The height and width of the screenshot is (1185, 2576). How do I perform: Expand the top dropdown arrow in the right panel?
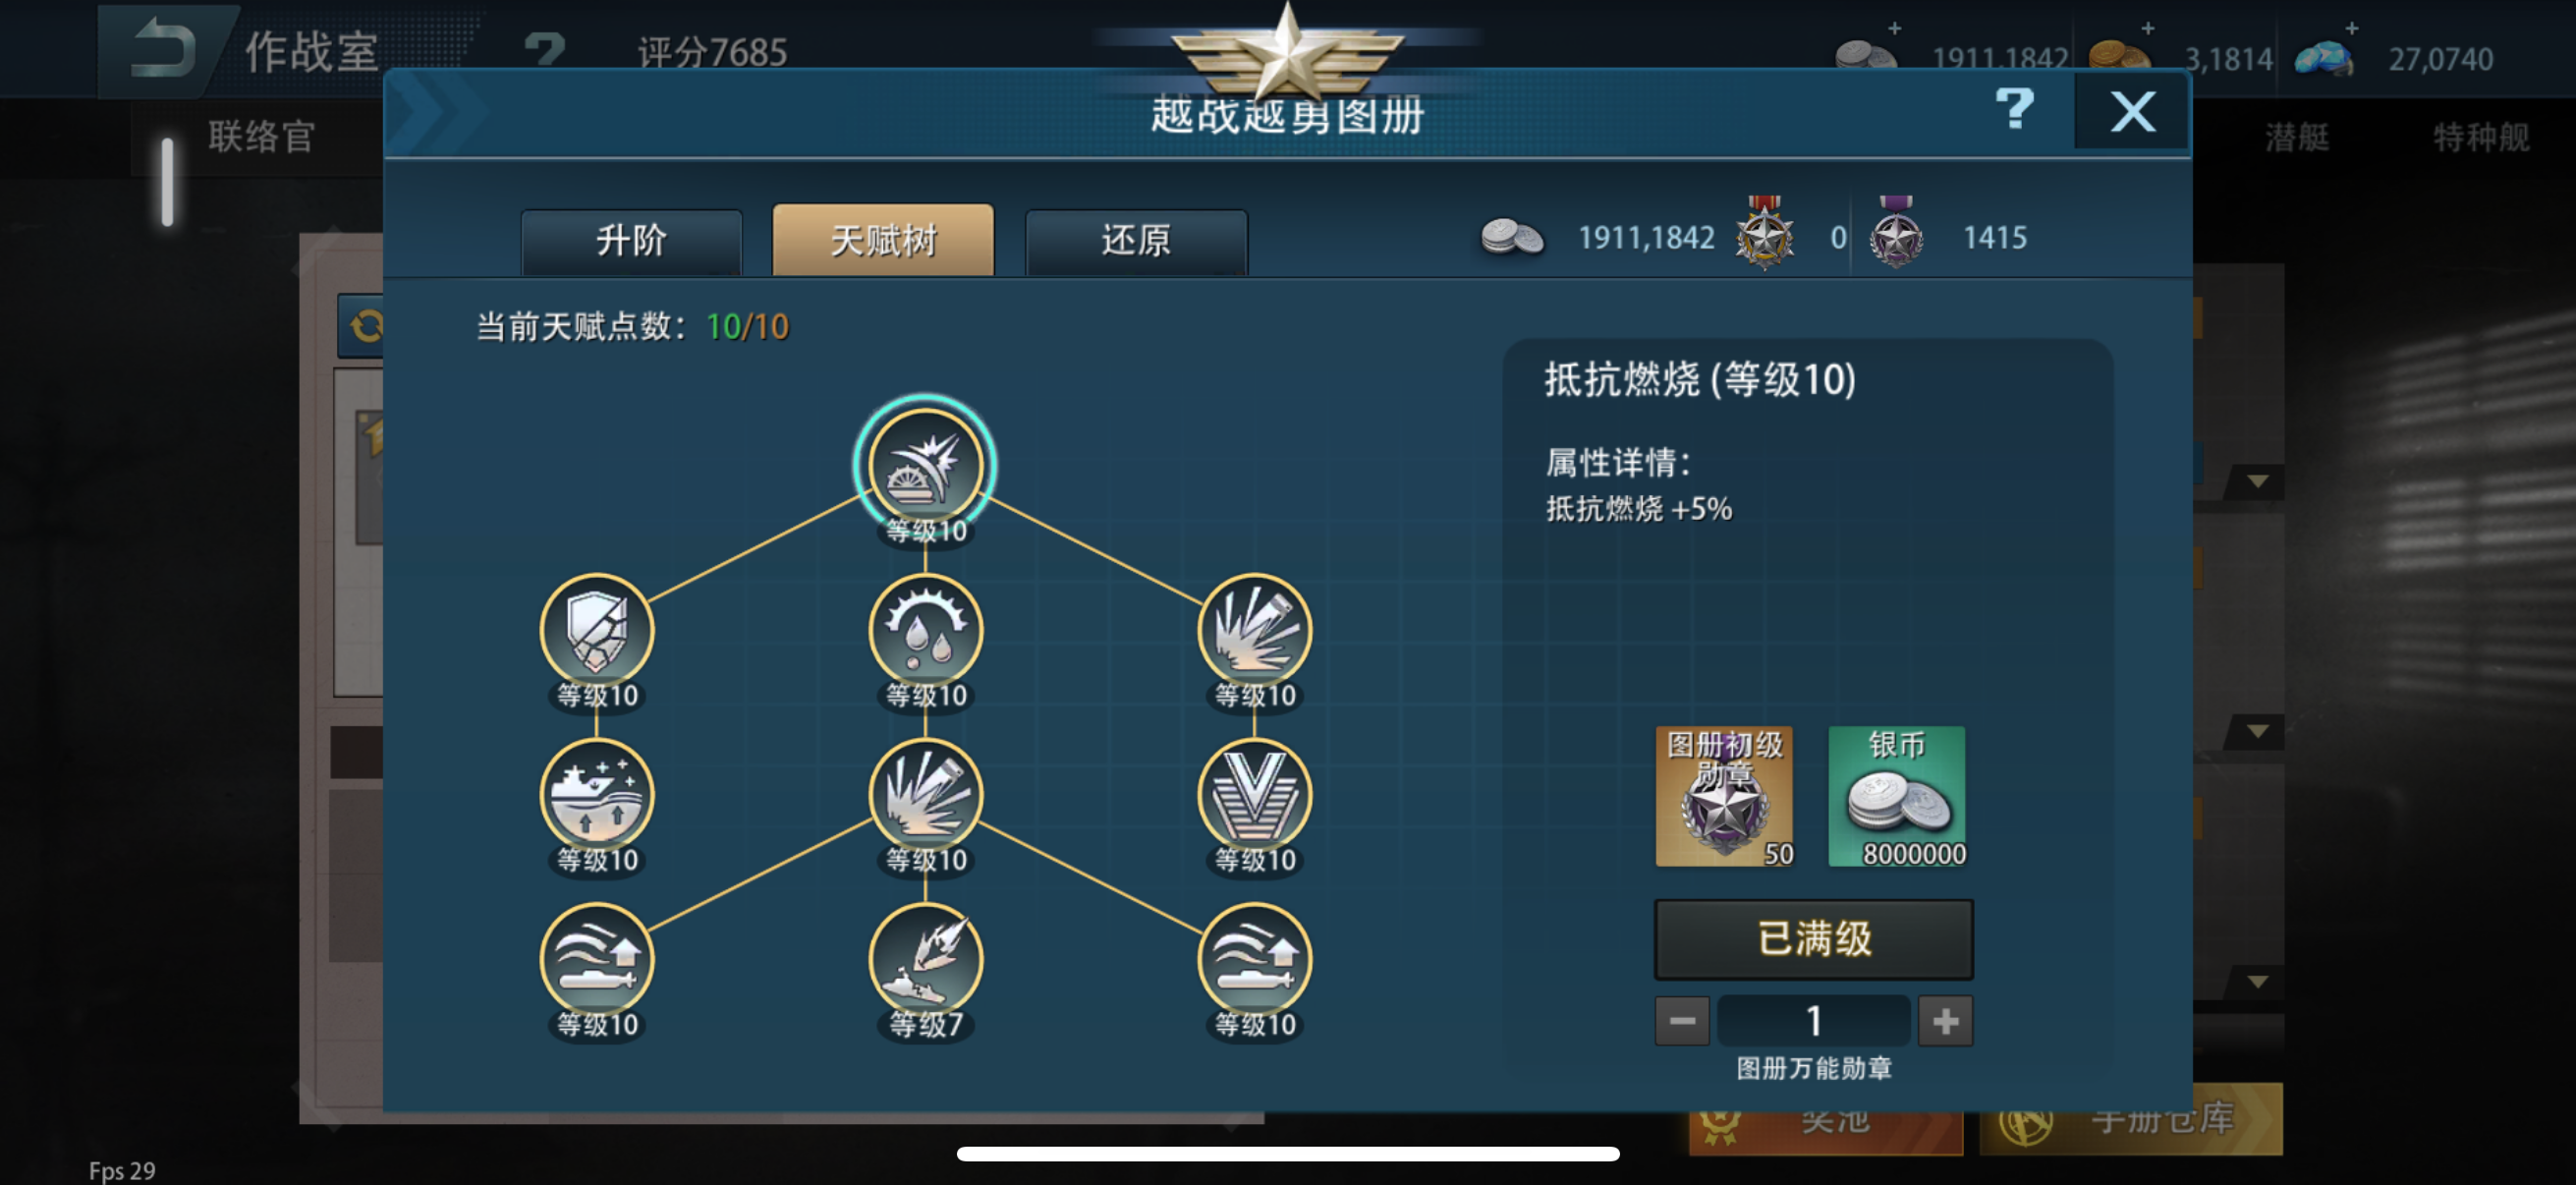click(x=2257, y=482)
